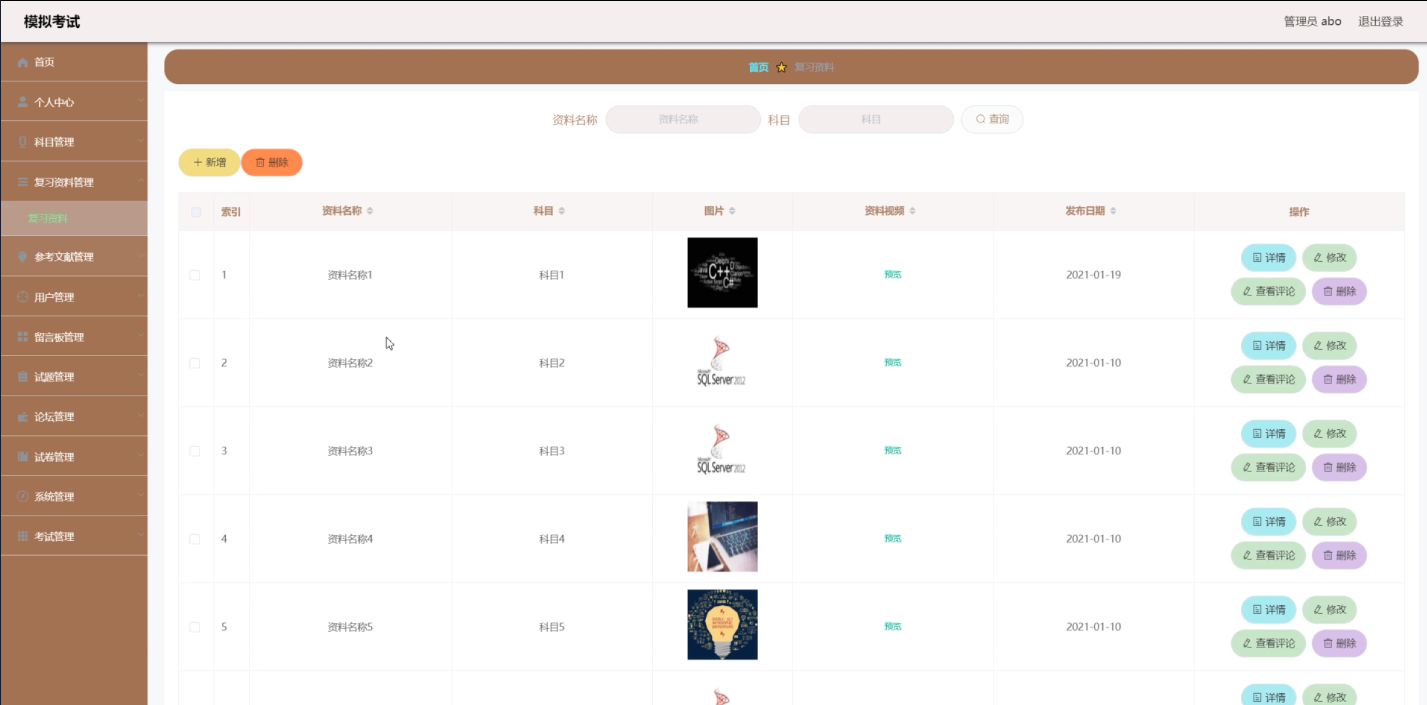Viewport: 1427px width, 705px height.
Task: Click the icon beside 参考文献管理
Action: (x=23, y=257)
